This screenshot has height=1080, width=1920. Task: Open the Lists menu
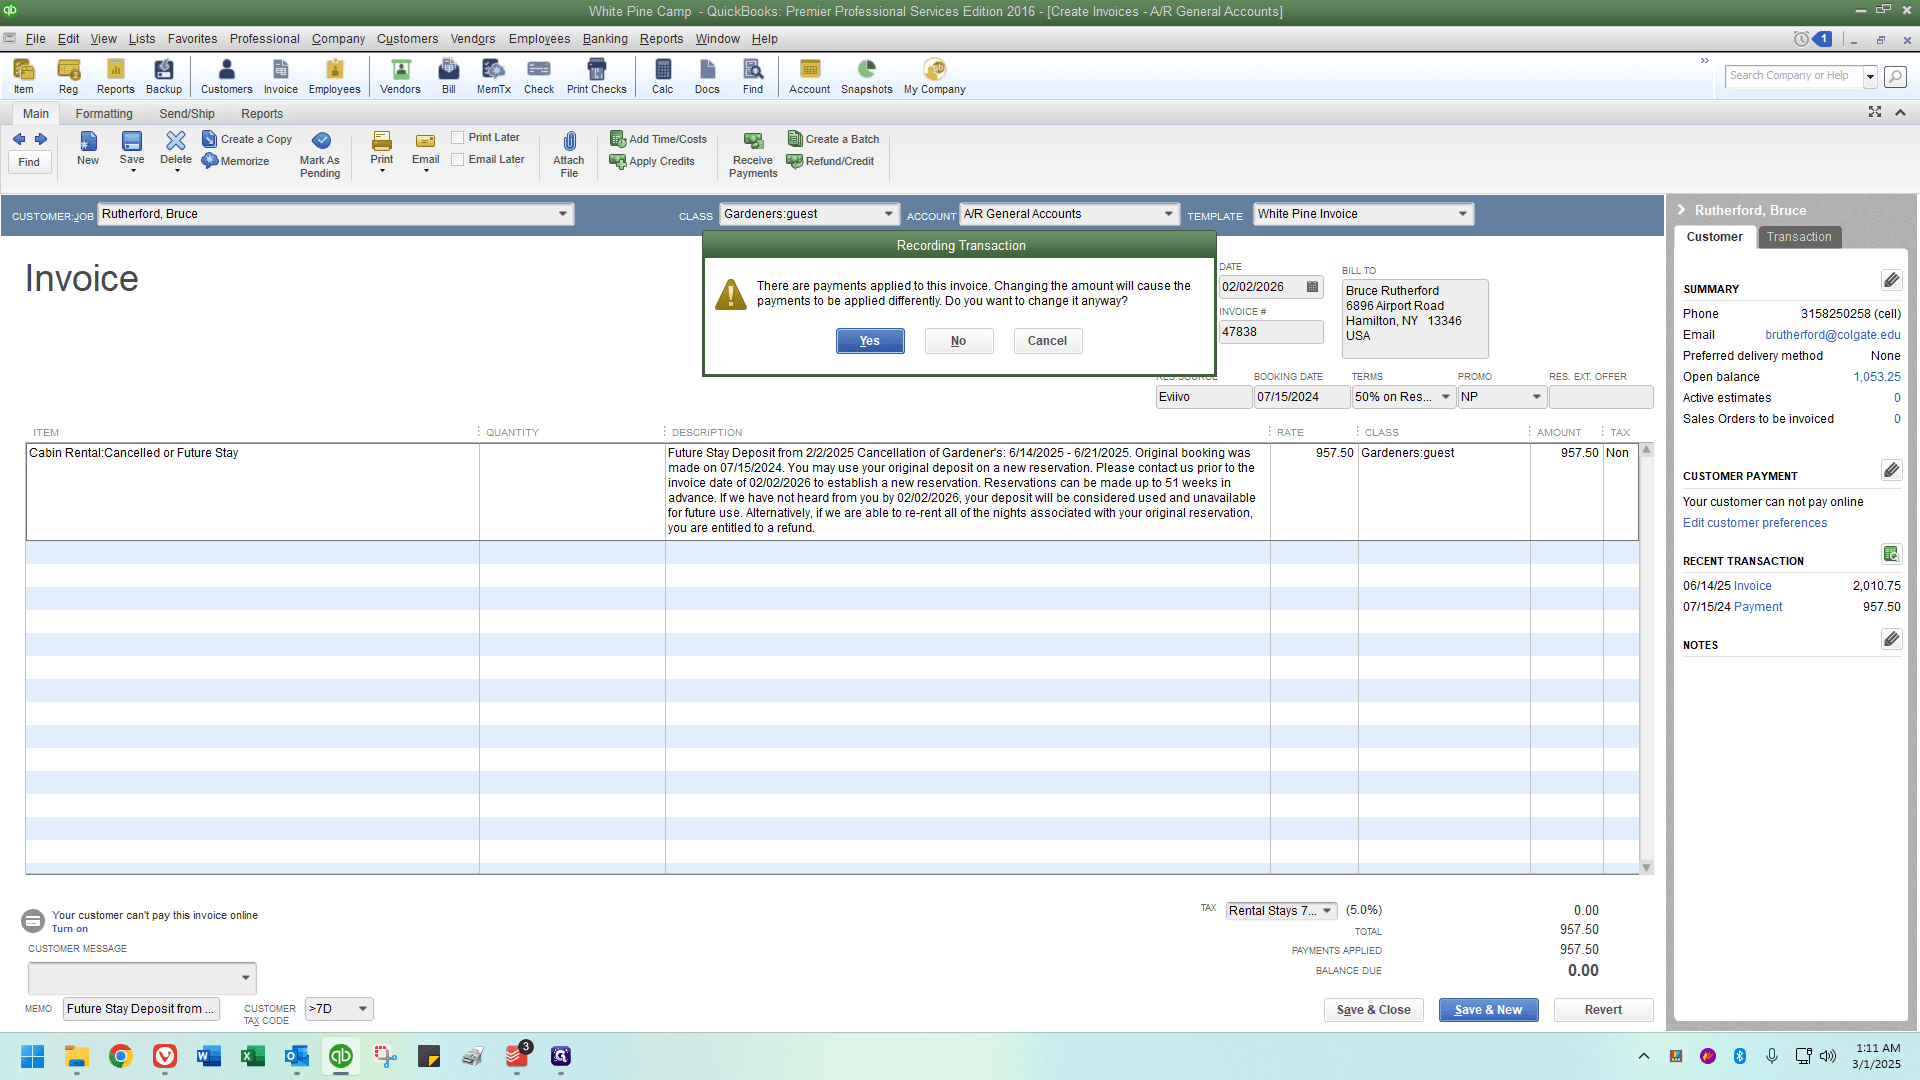[142, 39]
